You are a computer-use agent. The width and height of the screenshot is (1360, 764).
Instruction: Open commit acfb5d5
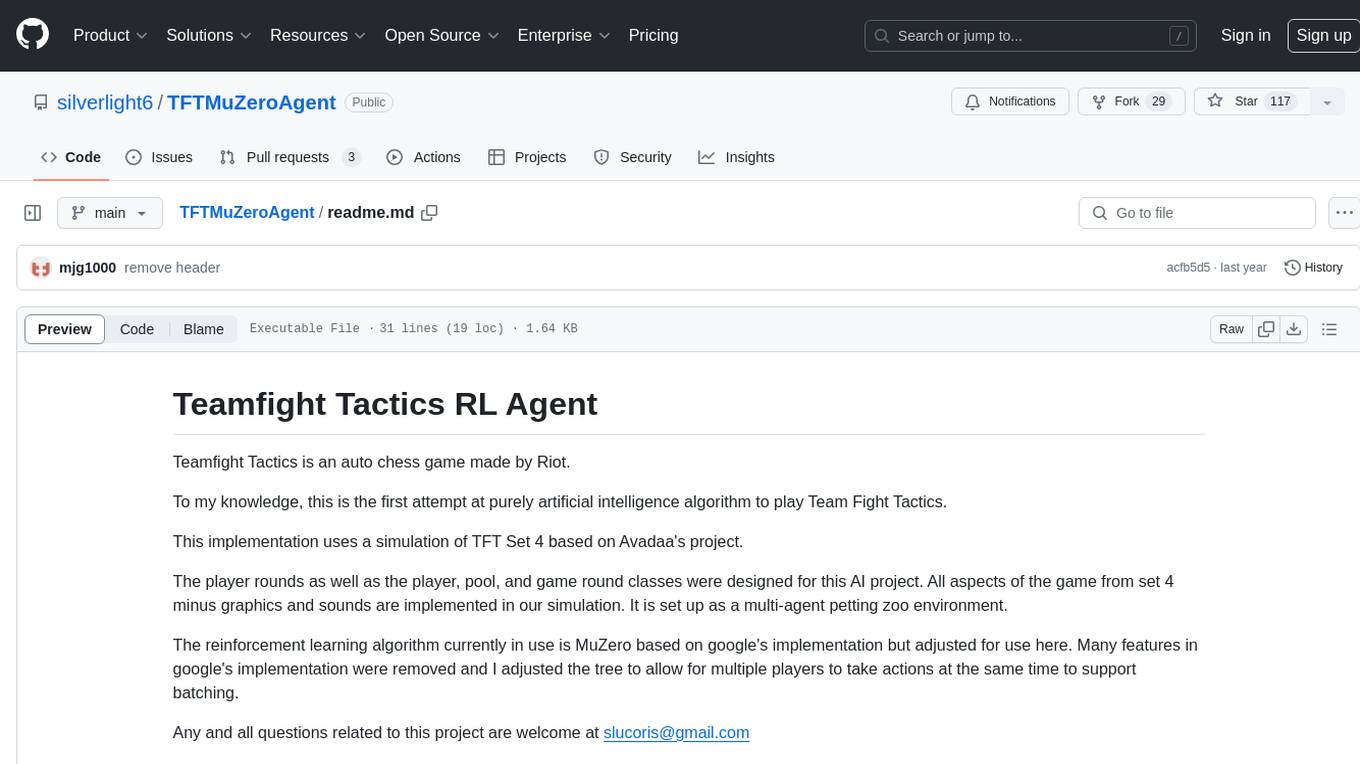(1188, 268)
